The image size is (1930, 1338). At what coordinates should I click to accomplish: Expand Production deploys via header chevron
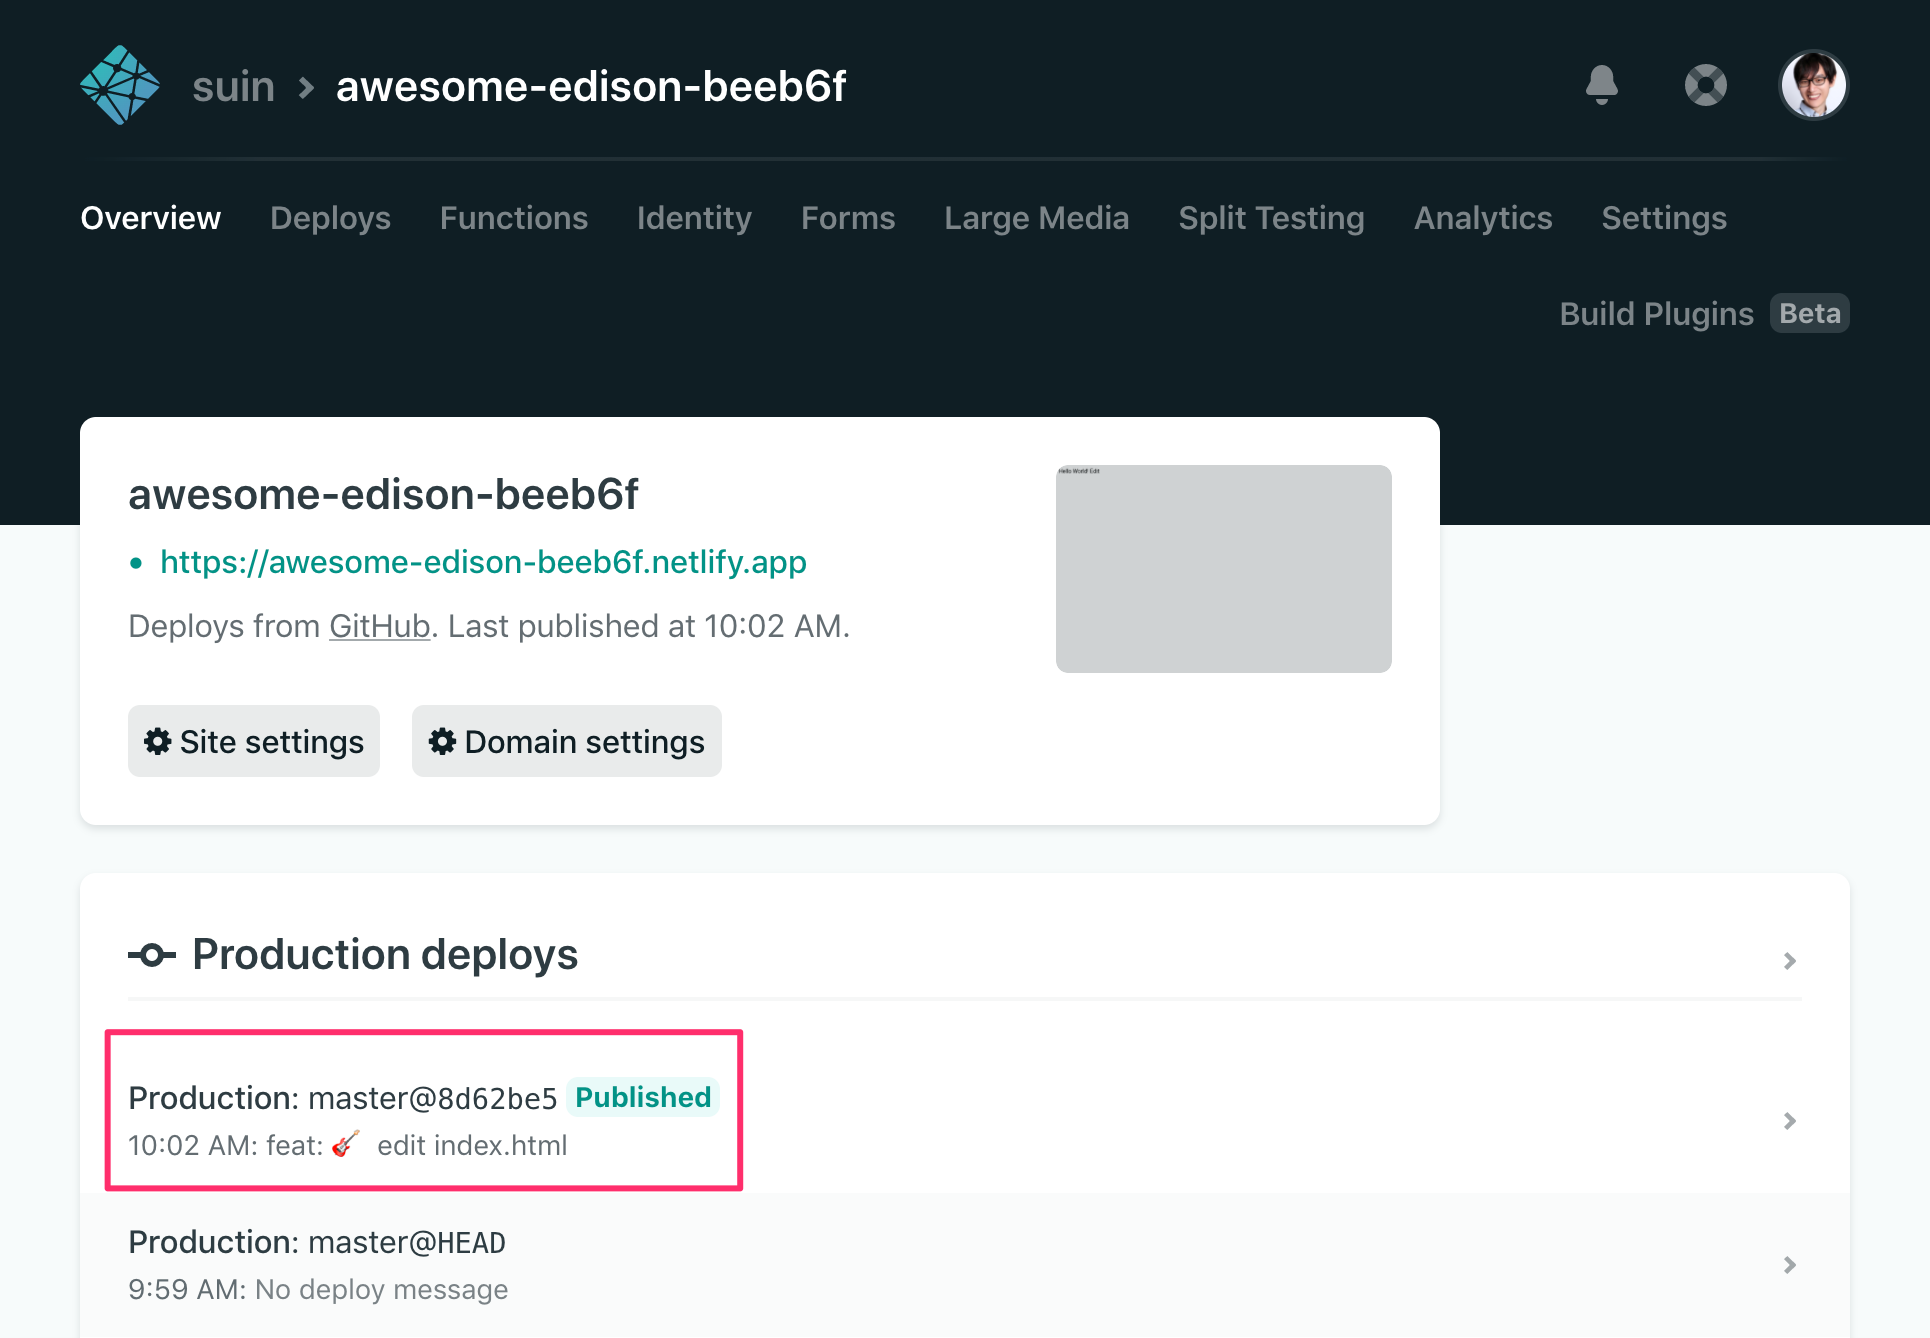(x=1790, y=961)
